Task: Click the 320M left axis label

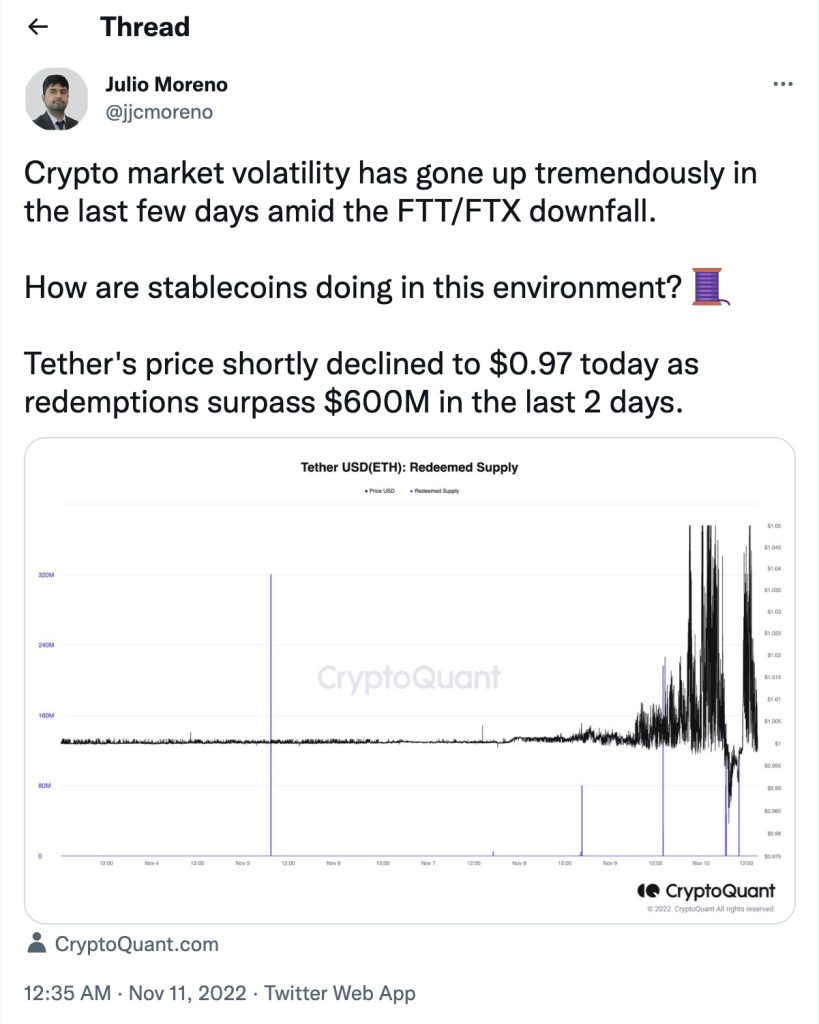Action: click(x=45, y=576)
